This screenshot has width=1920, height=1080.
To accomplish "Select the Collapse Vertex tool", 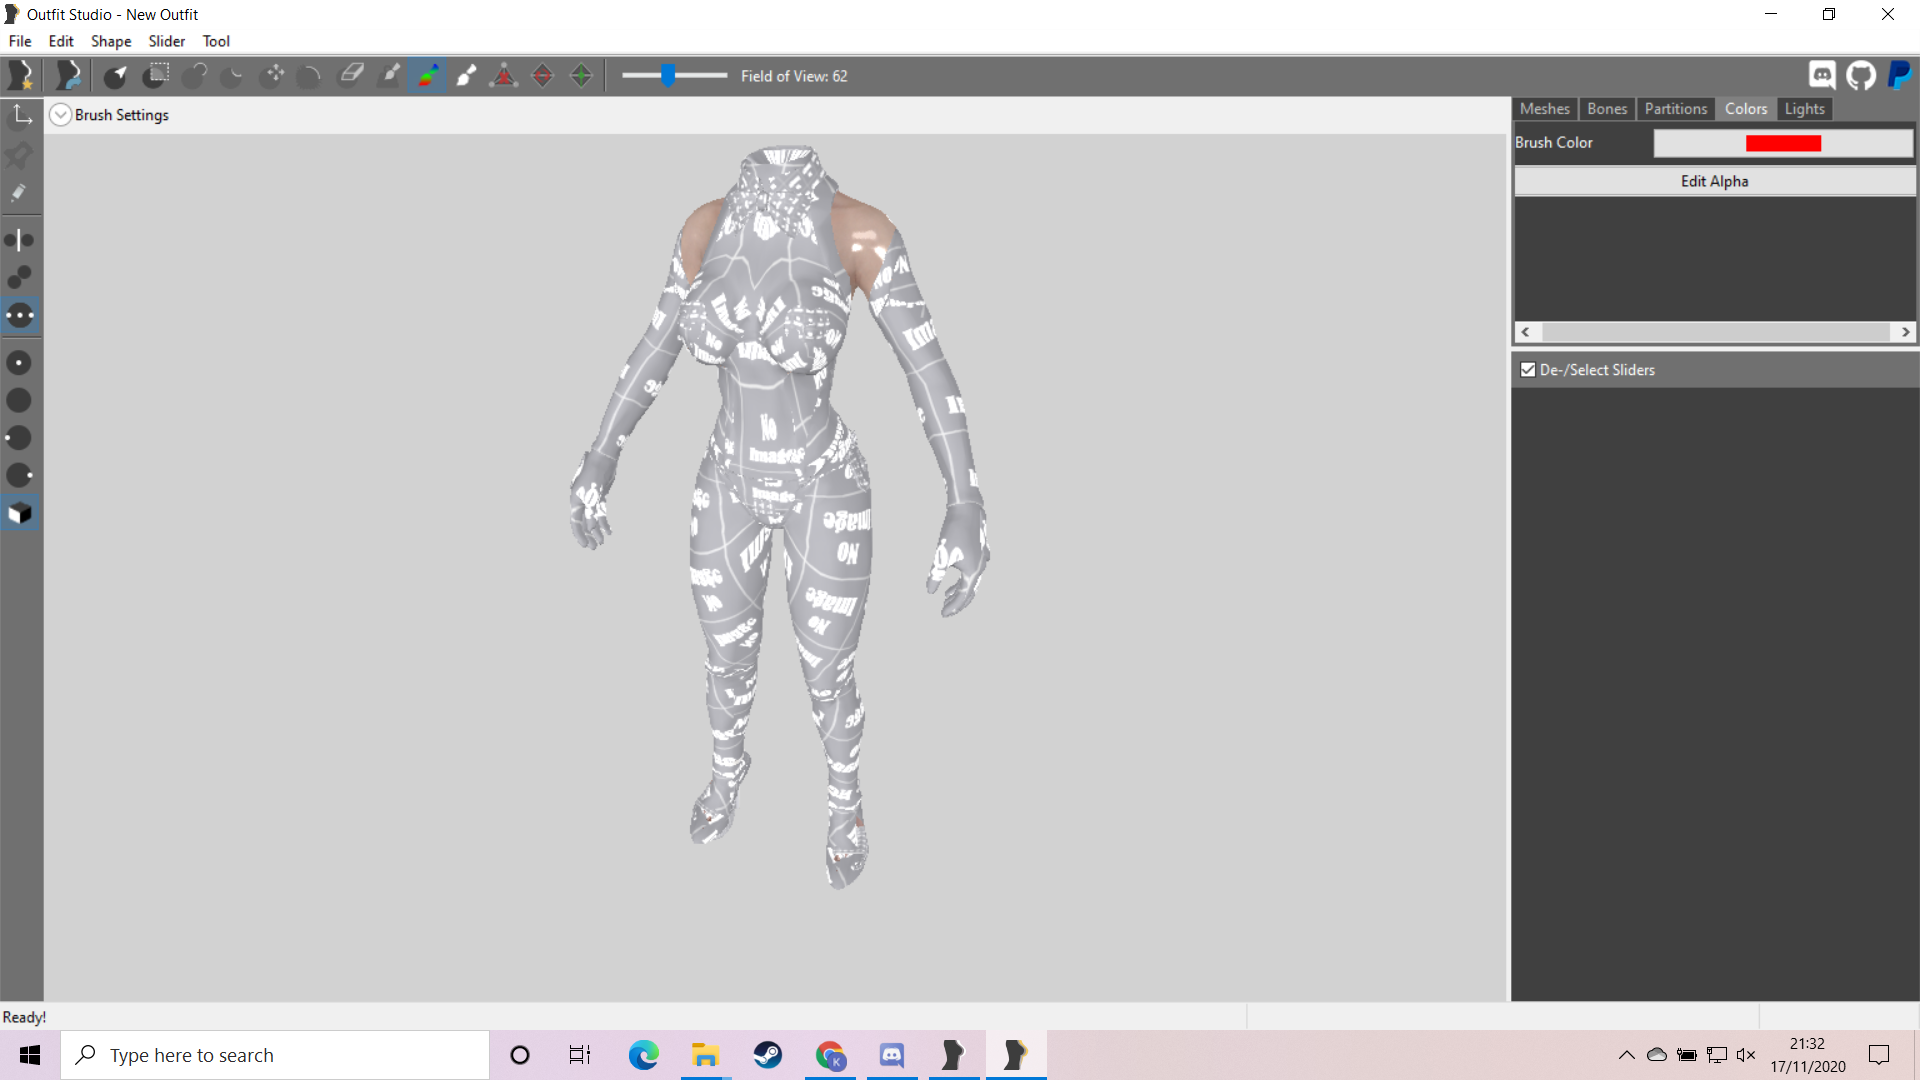I will [504, 76].
